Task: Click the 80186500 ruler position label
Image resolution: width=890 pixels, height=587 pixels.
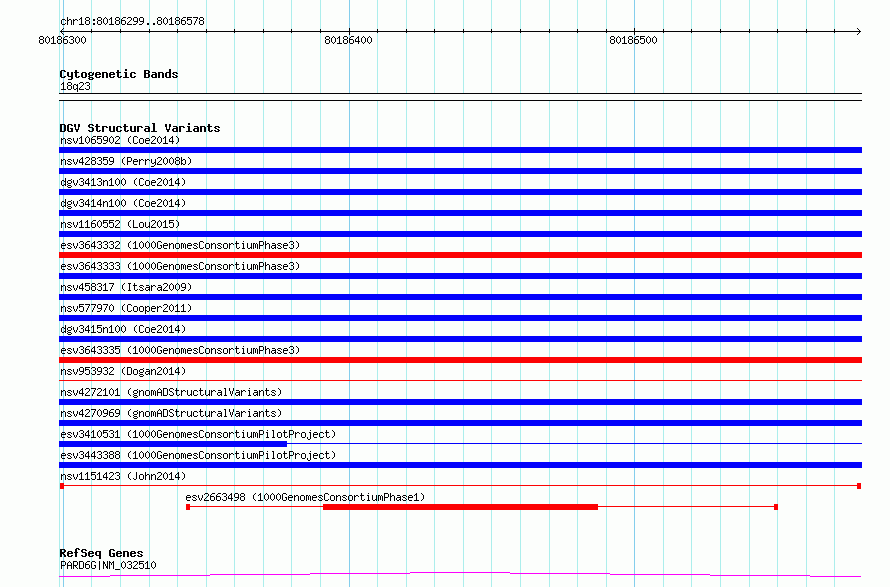Action: click(633, 40)
